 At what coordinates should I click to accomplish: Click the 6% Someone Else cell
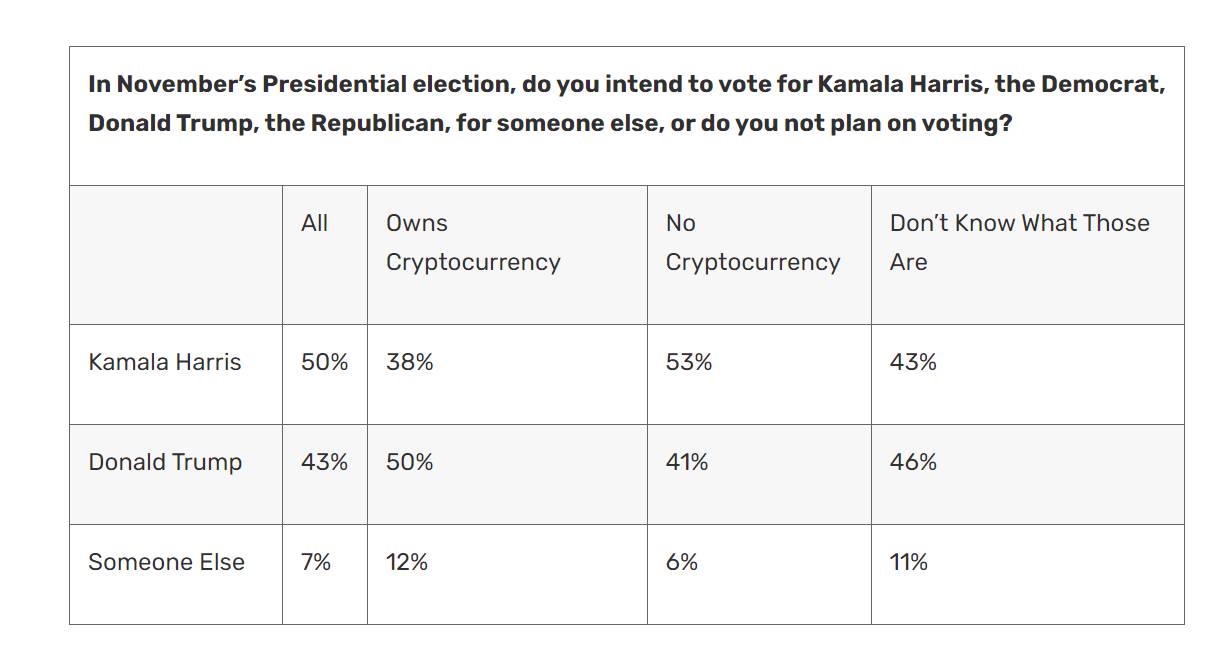682,562
